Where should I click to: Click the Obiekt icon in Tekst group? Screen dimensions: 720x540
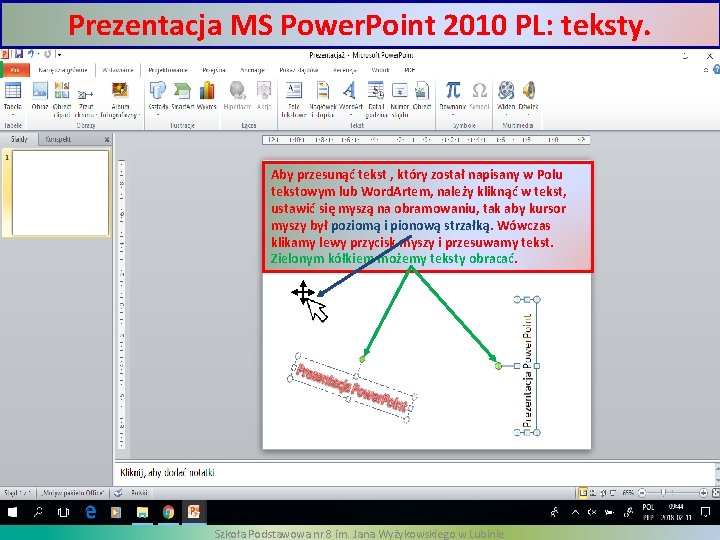[x=422, y=95]
